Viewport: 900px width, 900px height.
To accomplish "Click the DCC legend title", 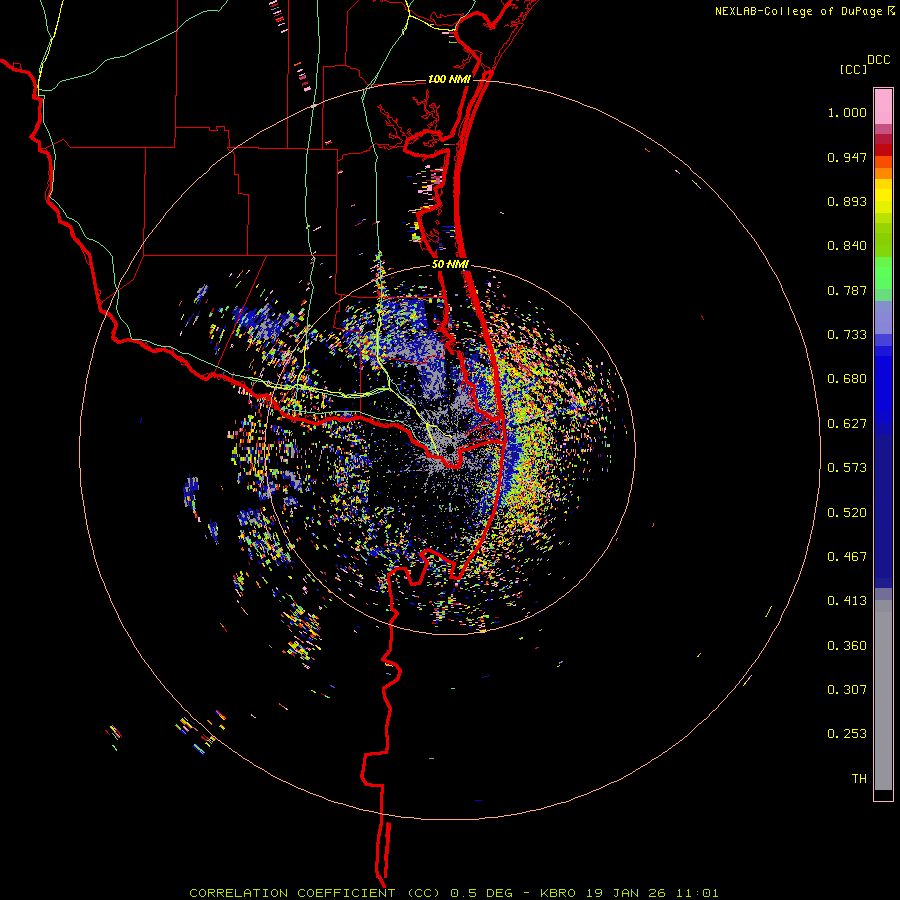I will [x=879, y=60].
